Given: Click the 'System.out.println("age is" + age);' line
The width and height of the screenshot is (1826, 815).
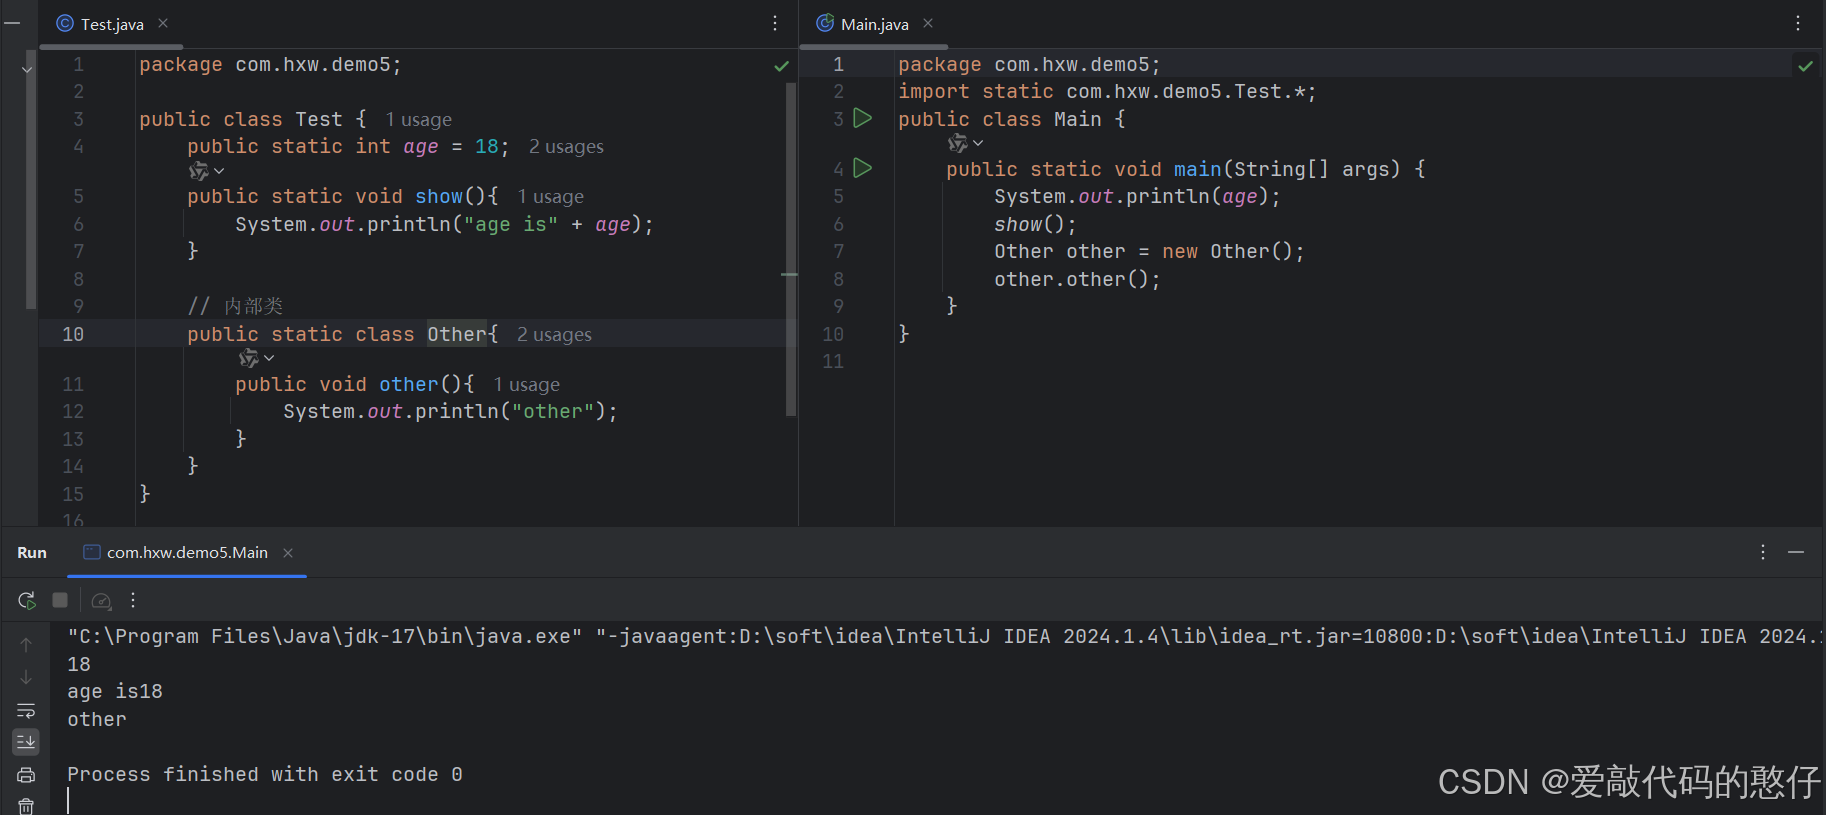Looking at the screenshot, I should [444, 225].
